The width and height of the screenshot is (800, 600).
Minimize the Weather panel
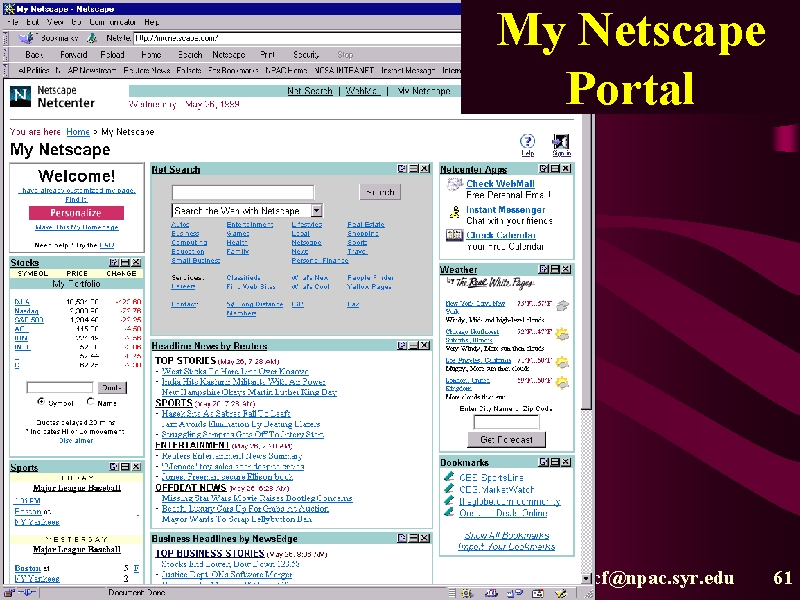555,269
